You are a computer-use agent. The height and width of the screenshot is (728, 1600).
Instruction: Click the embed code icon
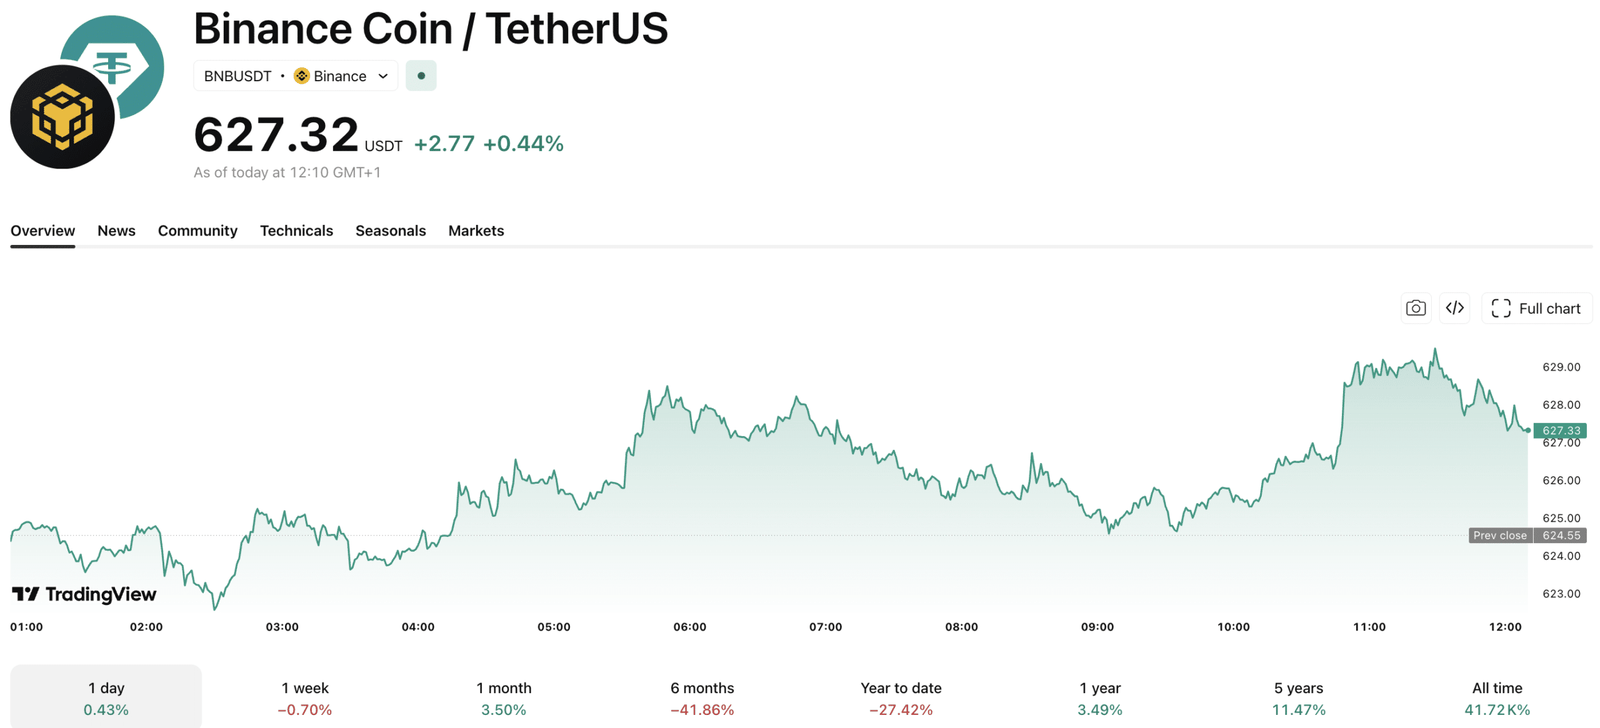tap(1455, 308)
